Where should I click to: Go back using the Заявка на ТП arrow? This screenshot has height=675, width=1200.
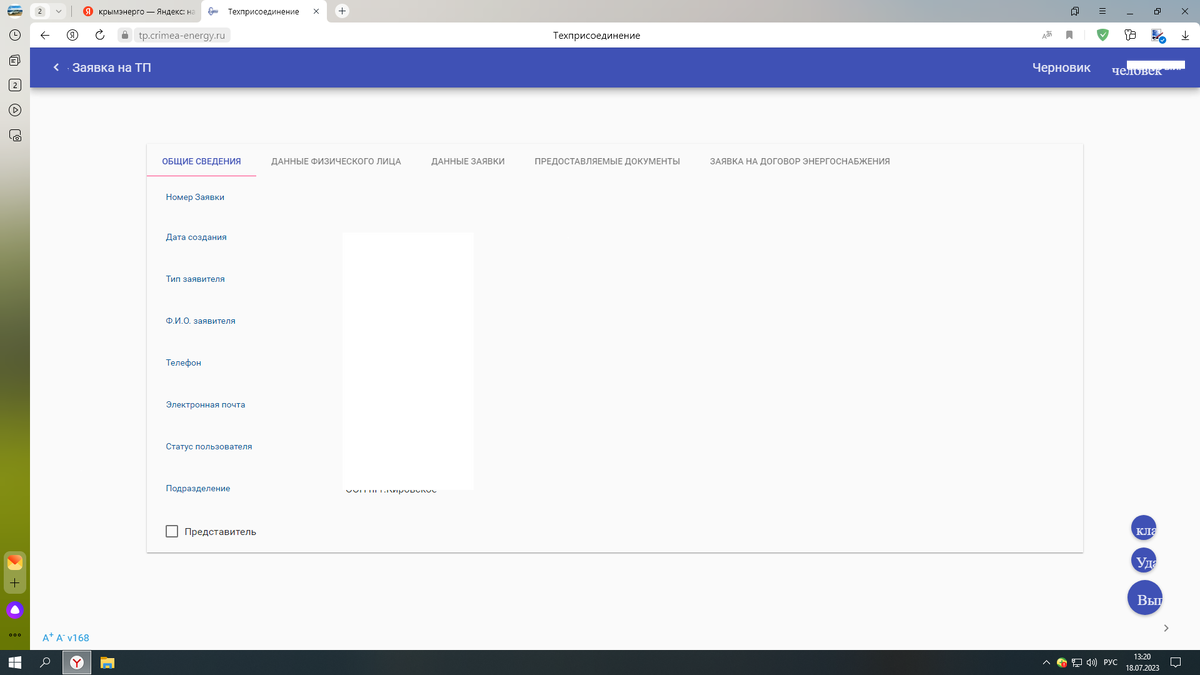click(57, 68)
